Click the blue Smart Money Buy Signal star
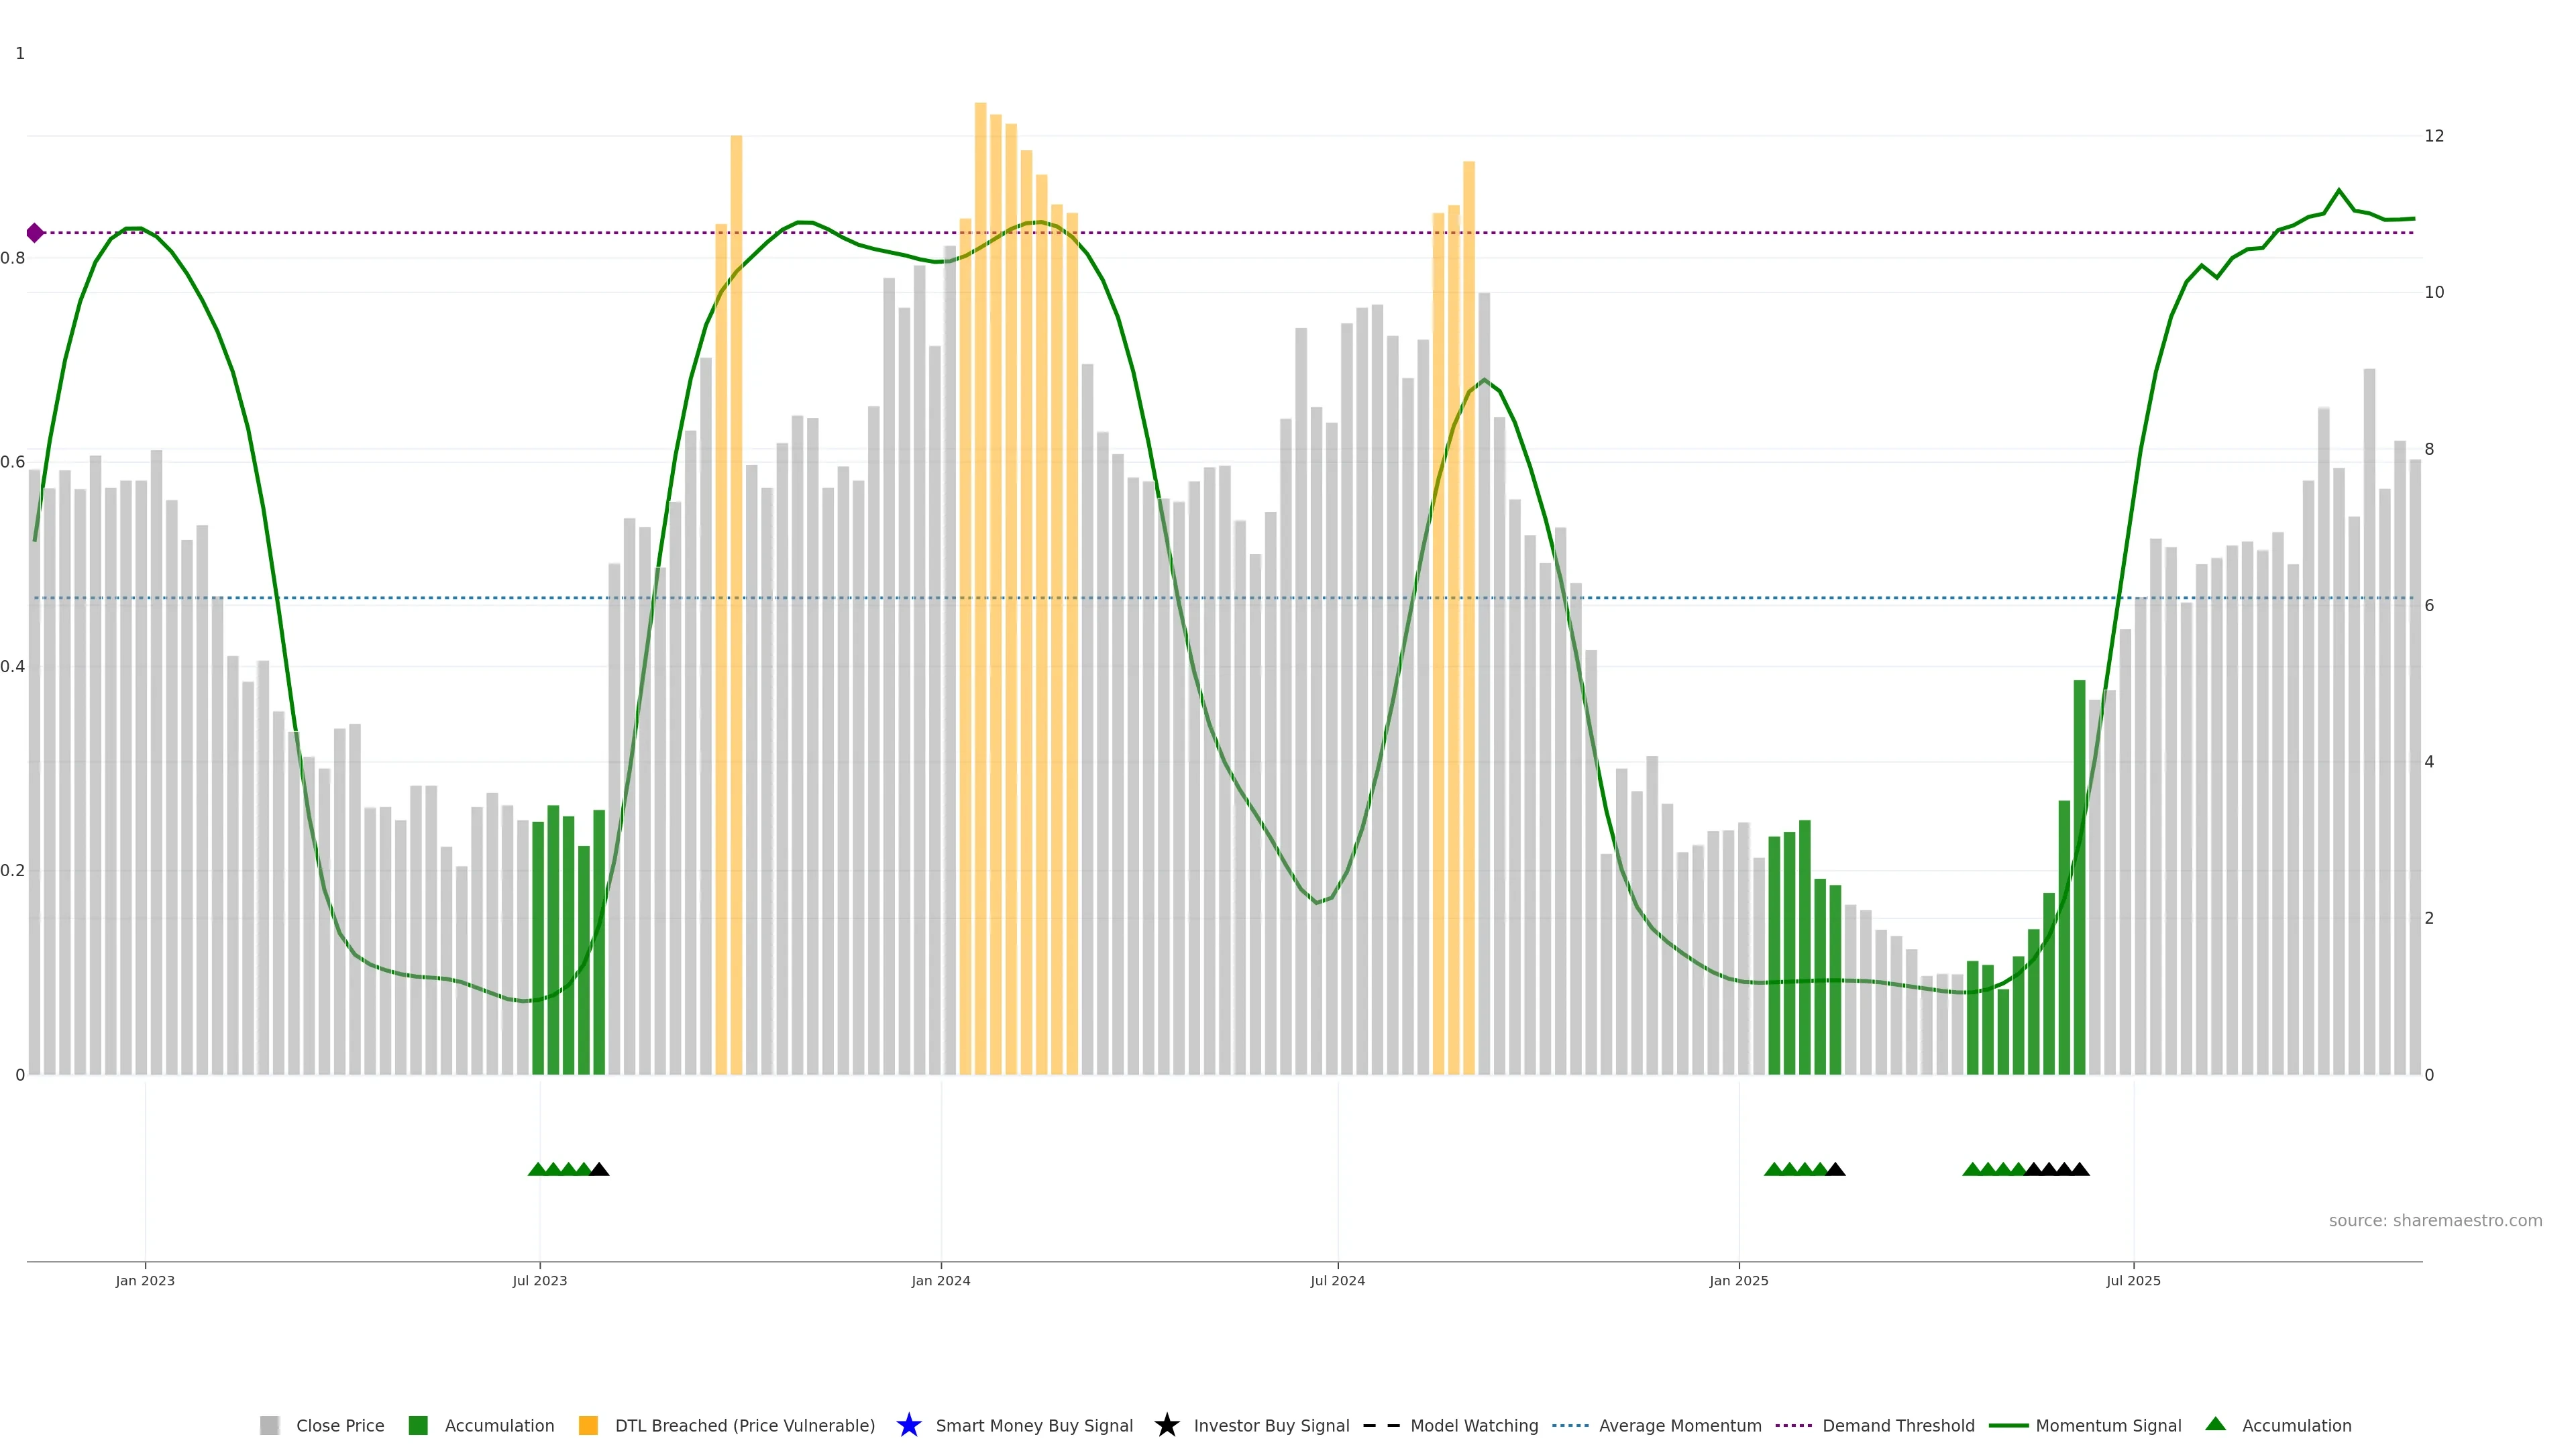Viewport: 2576px width, 1449px height. (908, 1425)
